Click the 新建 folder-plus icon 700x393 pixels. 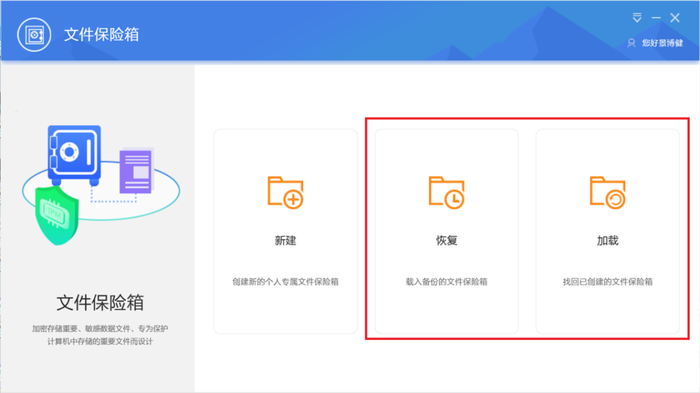(x=285, y=192)
